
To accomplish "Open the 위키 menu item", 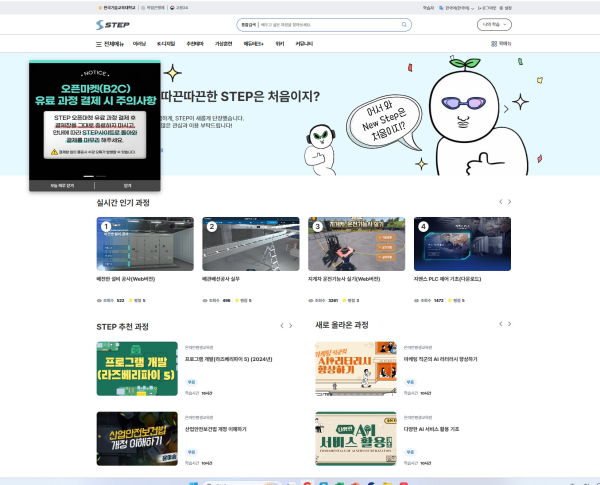I will 280,44.
